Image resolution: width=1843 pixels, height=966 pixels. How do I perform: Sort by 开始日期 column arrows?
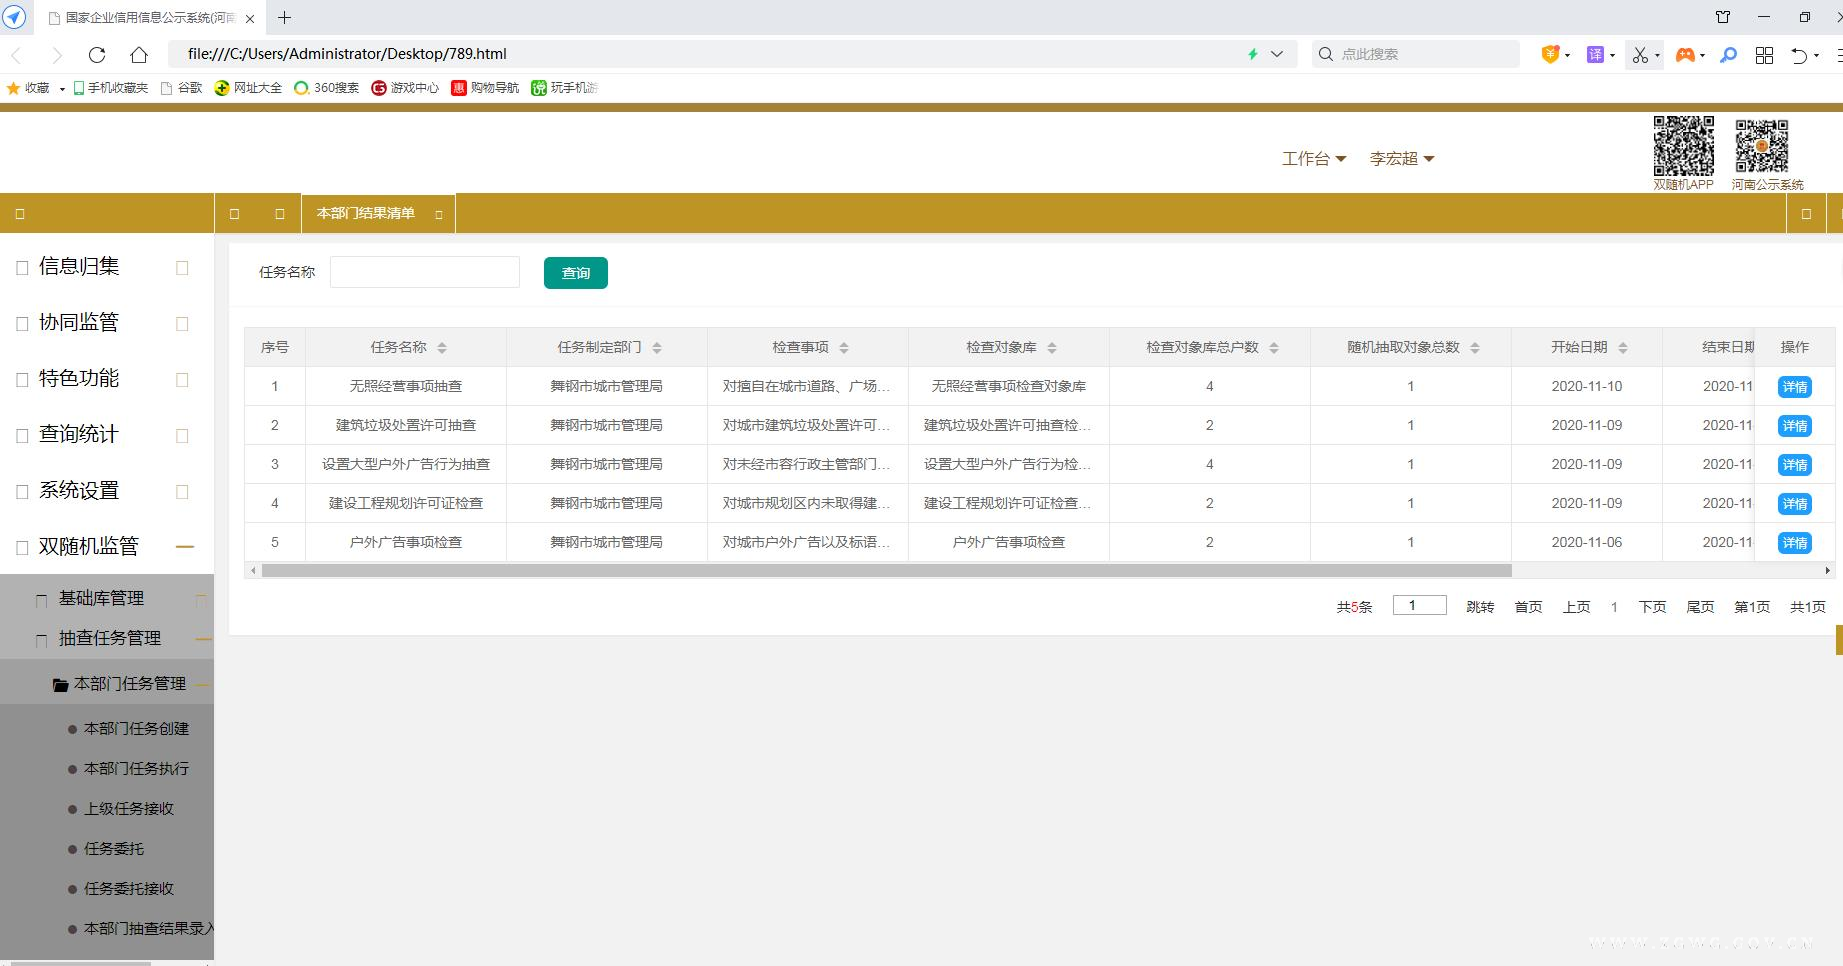point(1623,348)
